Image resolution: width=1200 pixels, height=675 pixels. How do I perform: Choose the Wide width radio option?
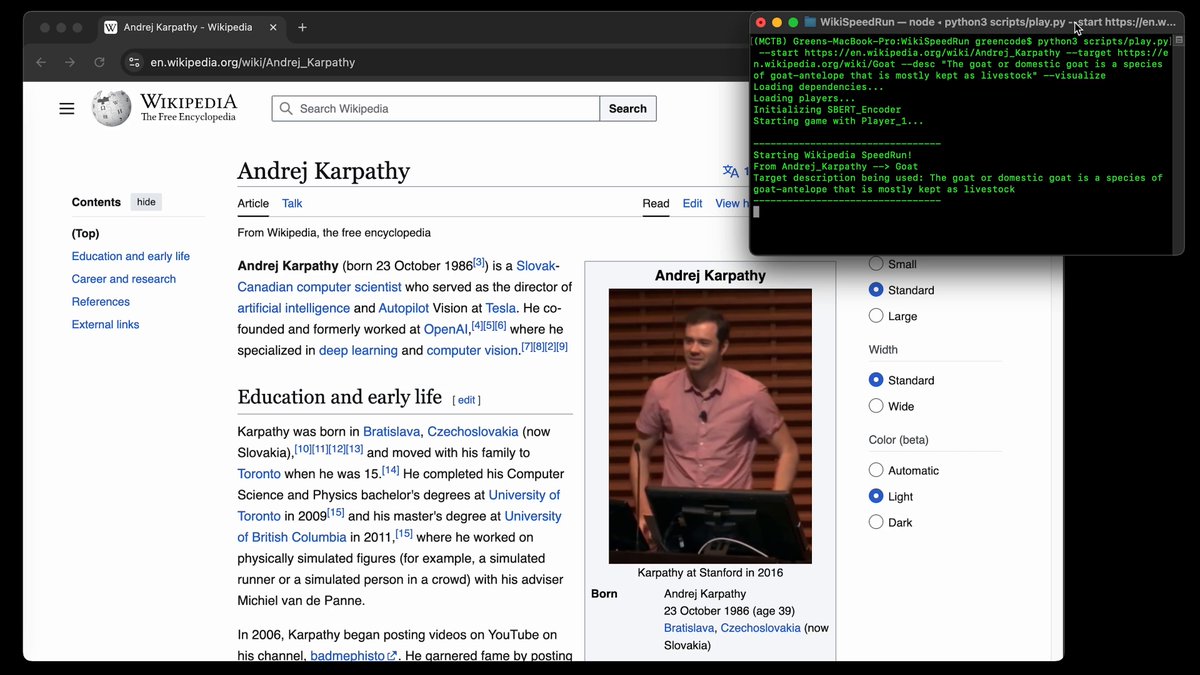tap(876, 406)
